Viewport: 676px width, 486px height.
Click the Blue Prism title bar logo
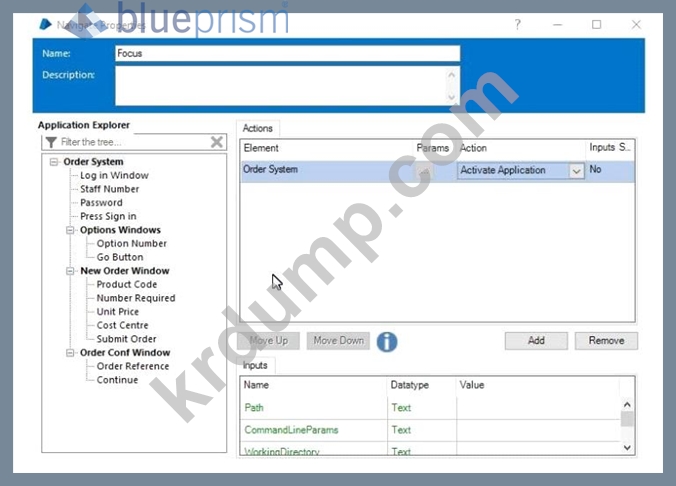(43, 24)
